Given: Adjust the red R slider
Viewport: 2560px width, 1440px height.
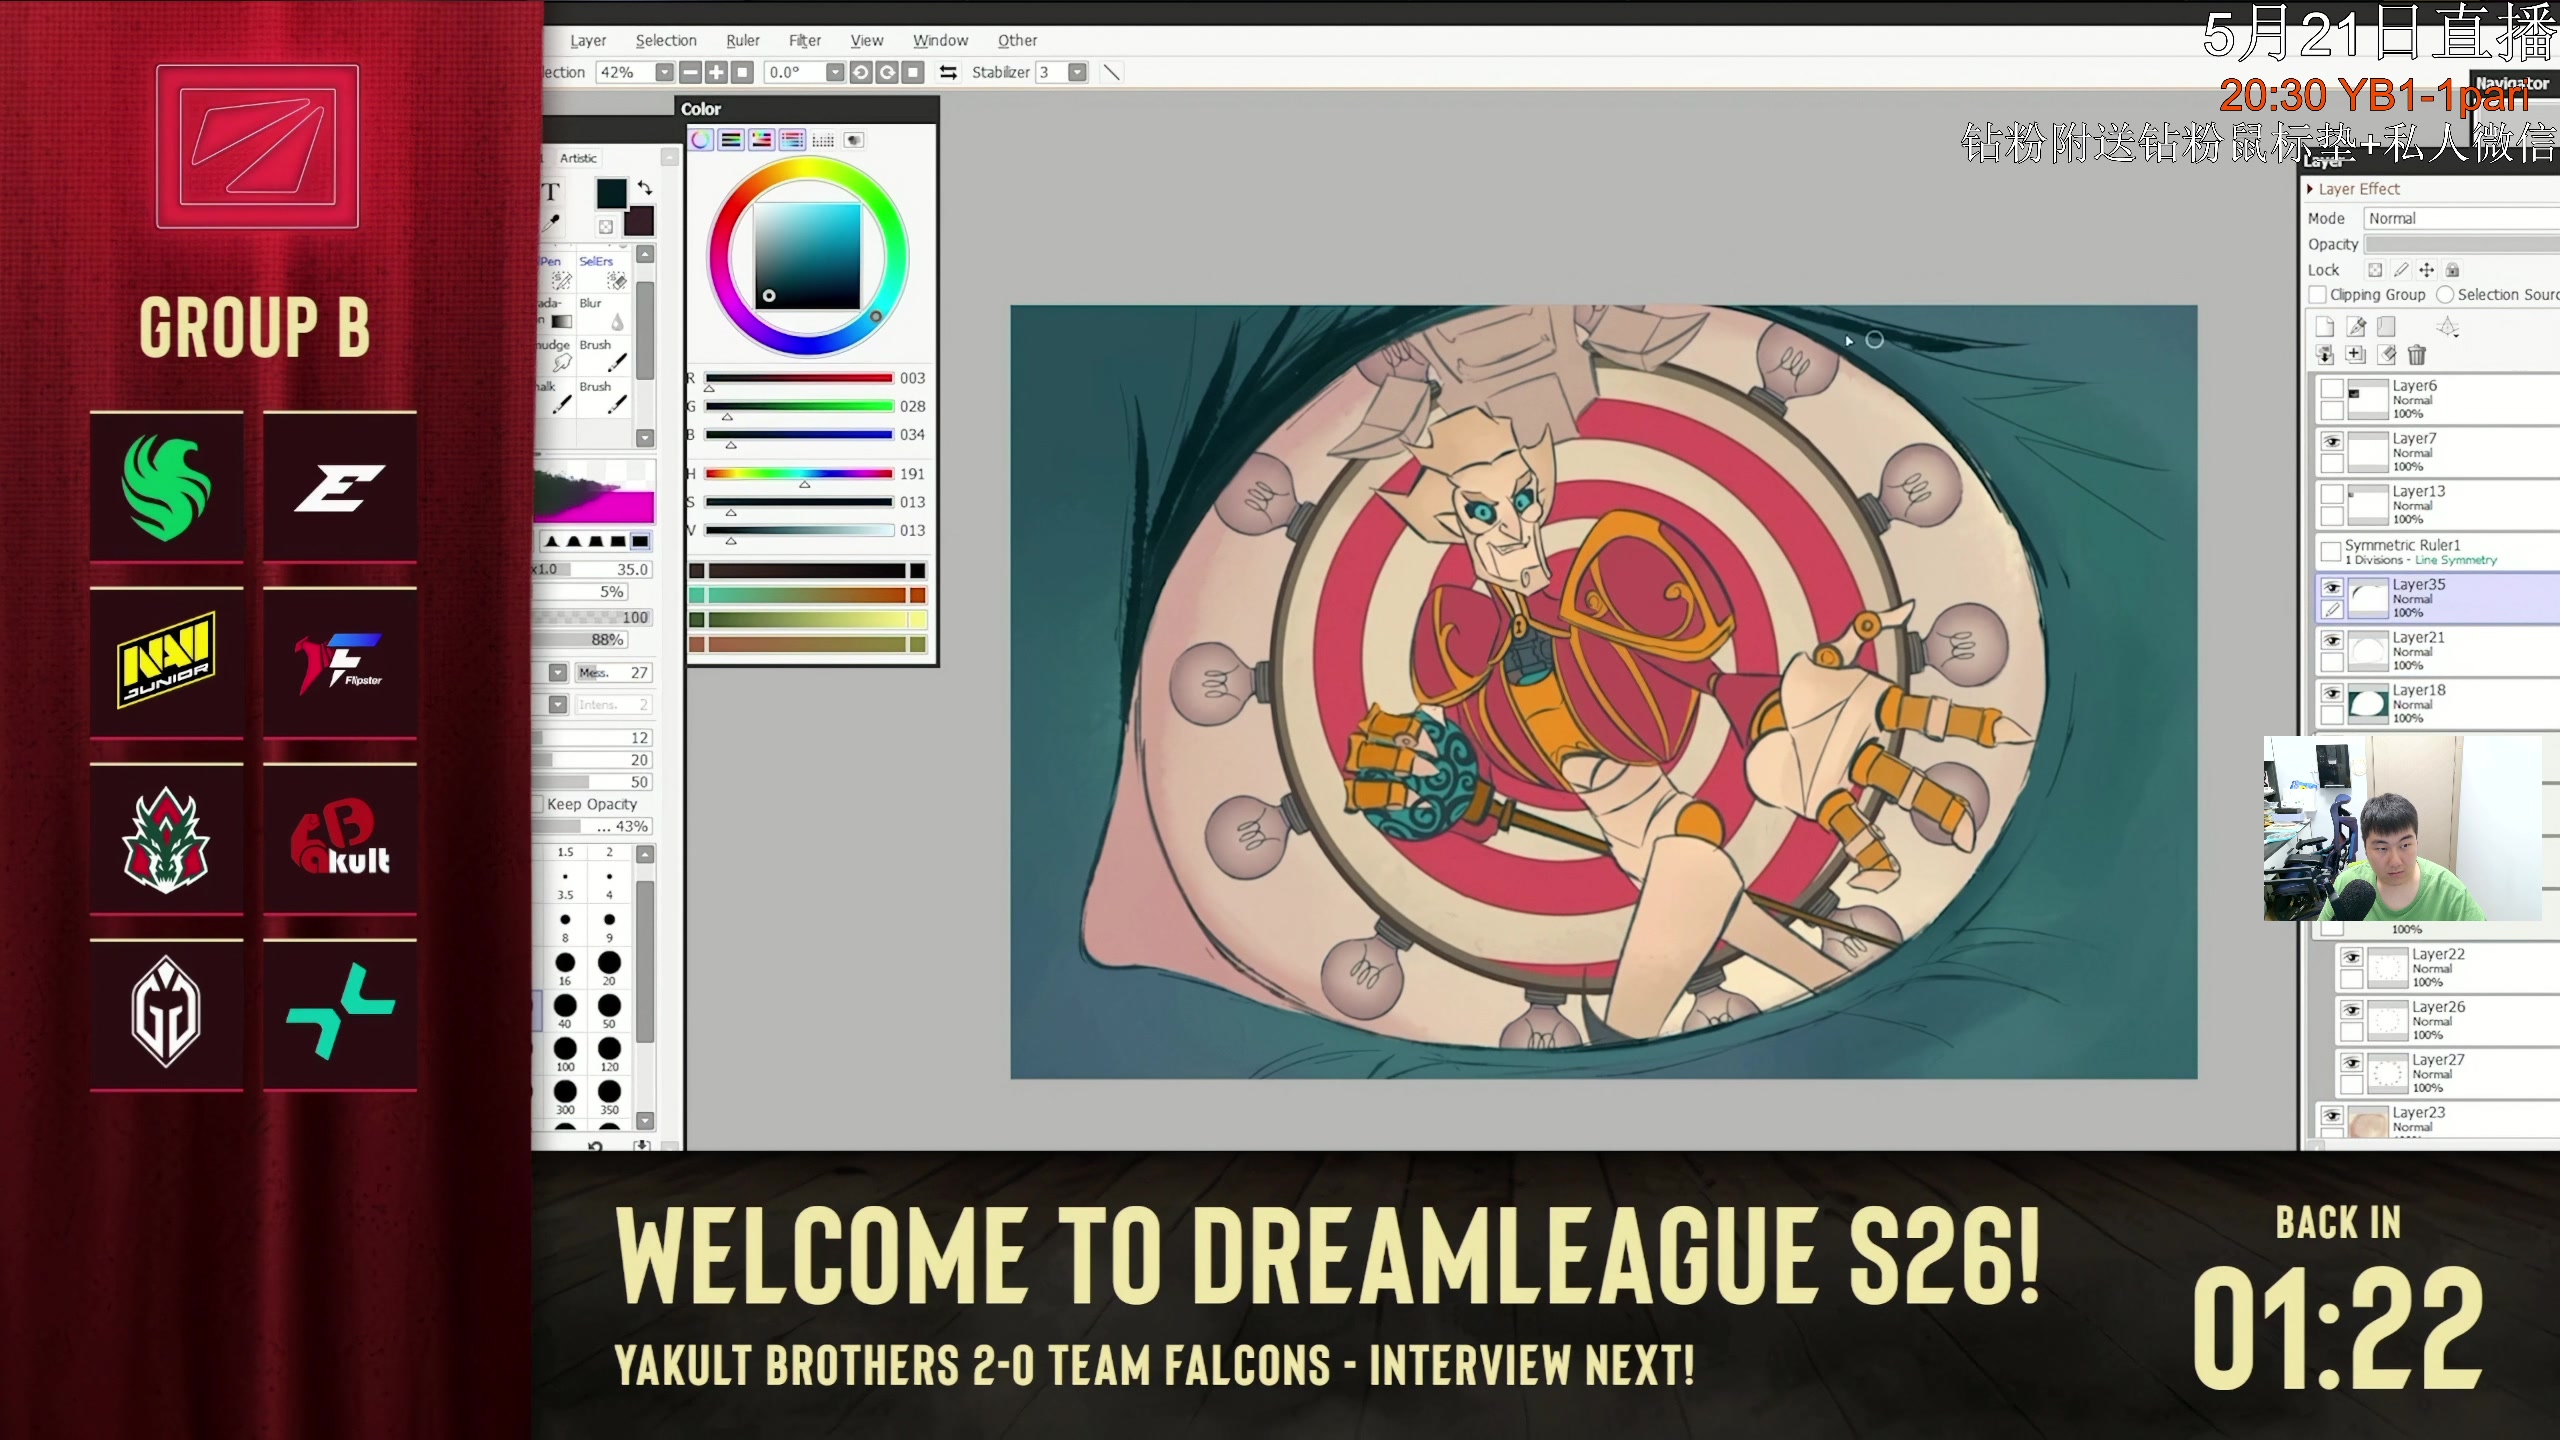Looking at the screenshot, I should pyautogui.click(x=798, y=378).
